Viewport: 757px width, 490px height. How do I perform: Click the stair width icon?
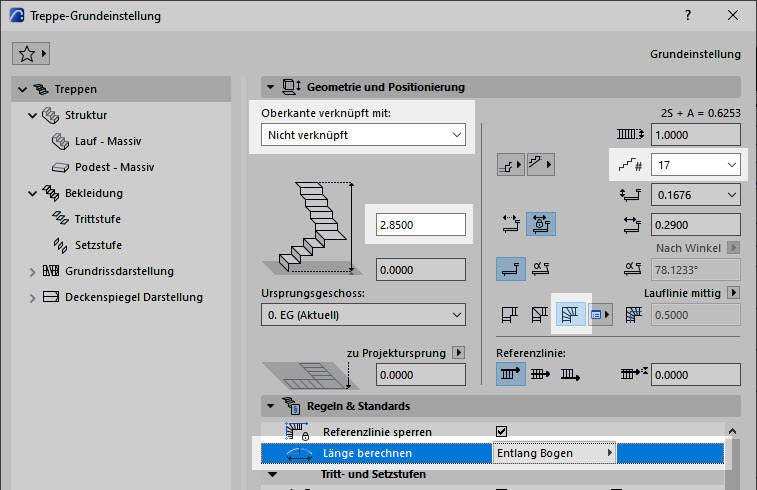point(631,134)
